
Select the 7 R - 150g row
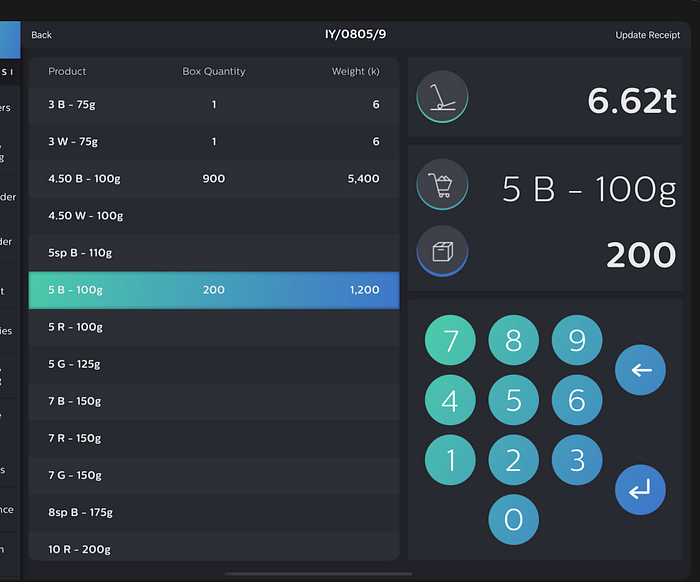(x=214, y=438)
